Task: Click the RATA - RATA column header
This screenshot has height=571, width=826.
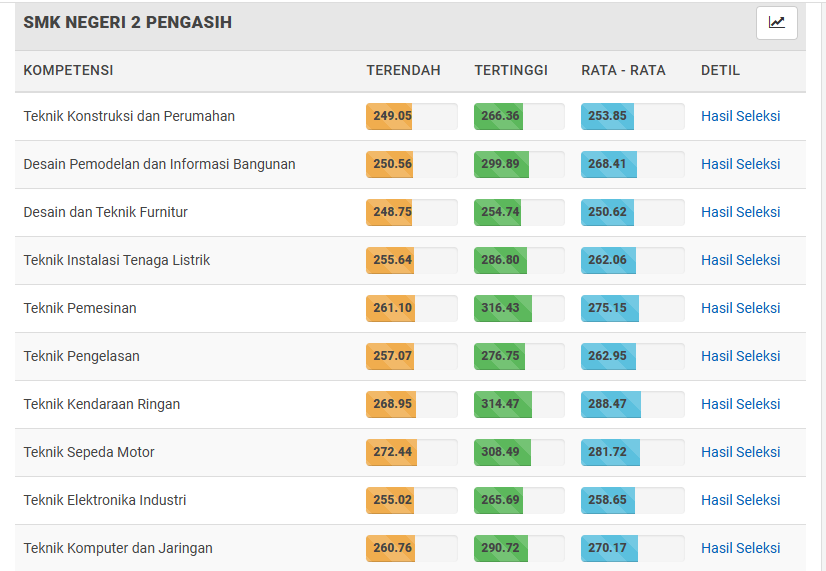Action: 623,70
